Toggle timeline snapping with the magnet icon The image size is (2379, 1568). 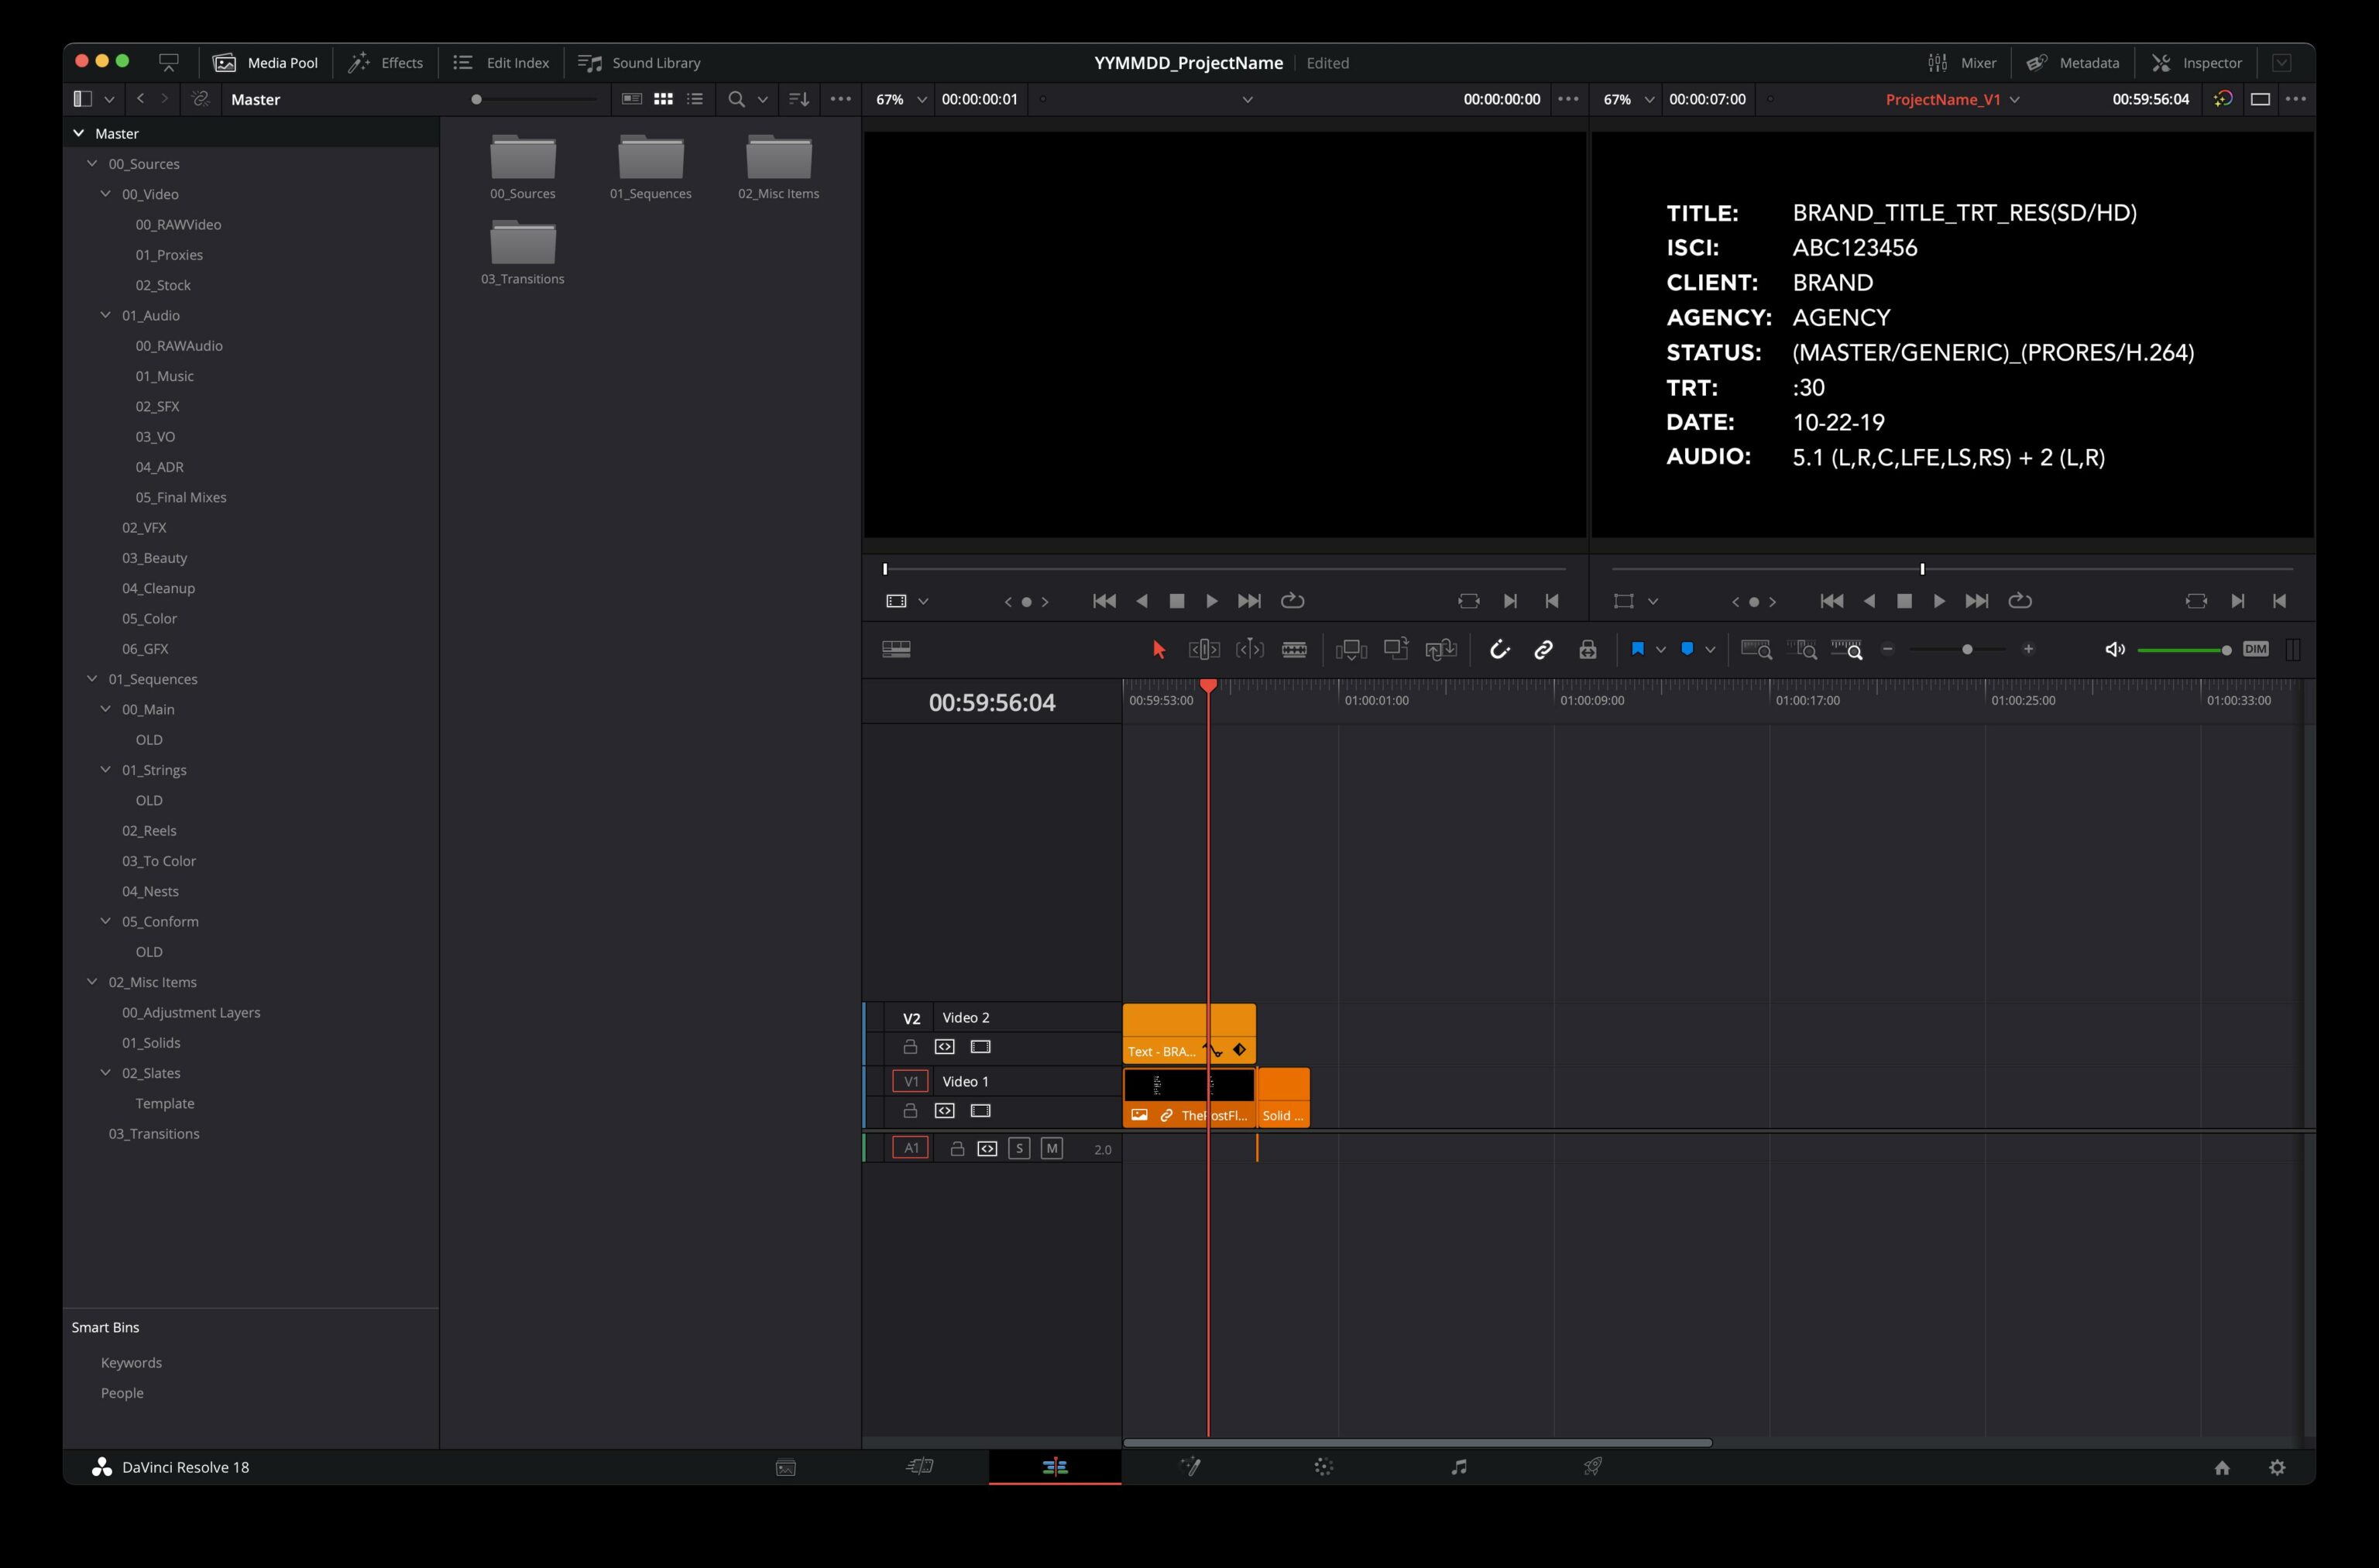click(1500, 649)
